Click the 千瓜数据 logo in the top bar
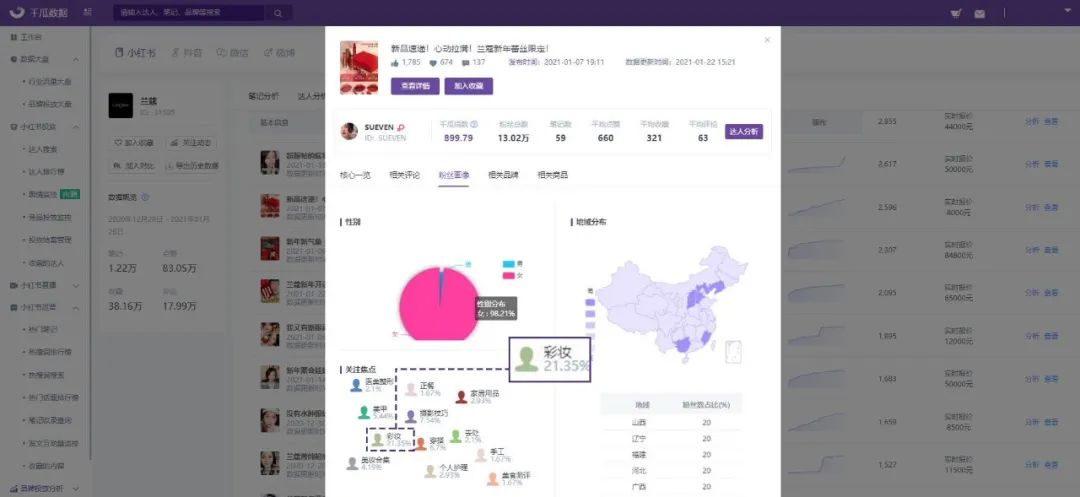This screenshot has width=1080, height=497. point(38,12)
